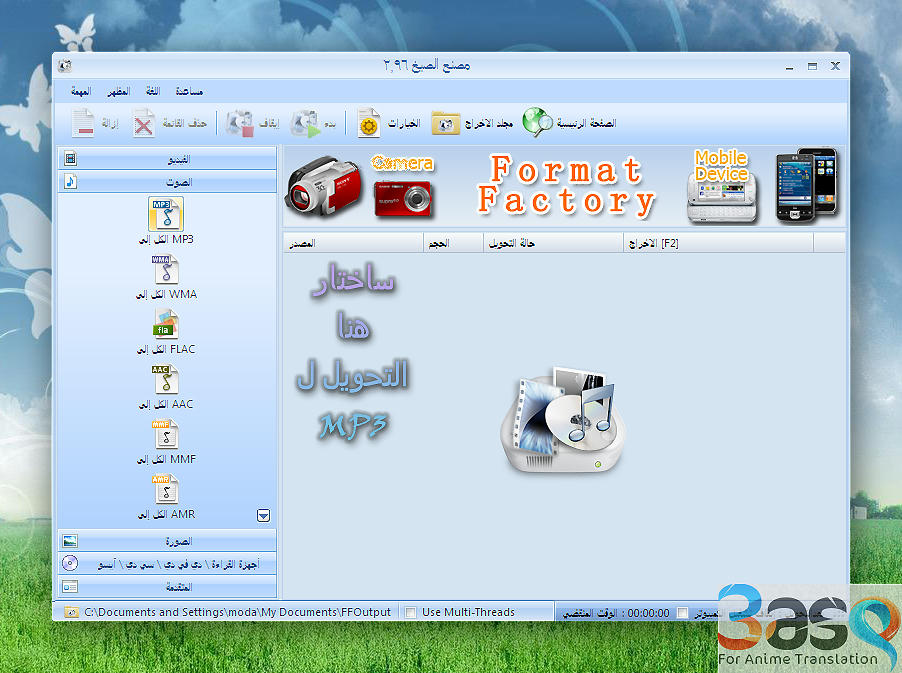Click the picture icon on الصورة bar

[70, 541]
